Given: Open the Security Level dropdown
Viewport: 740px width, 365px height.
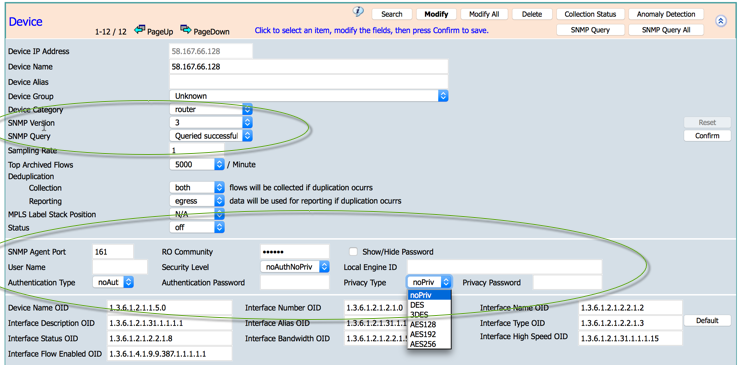Looking at the screenshot, I should (x=294, y=267).
